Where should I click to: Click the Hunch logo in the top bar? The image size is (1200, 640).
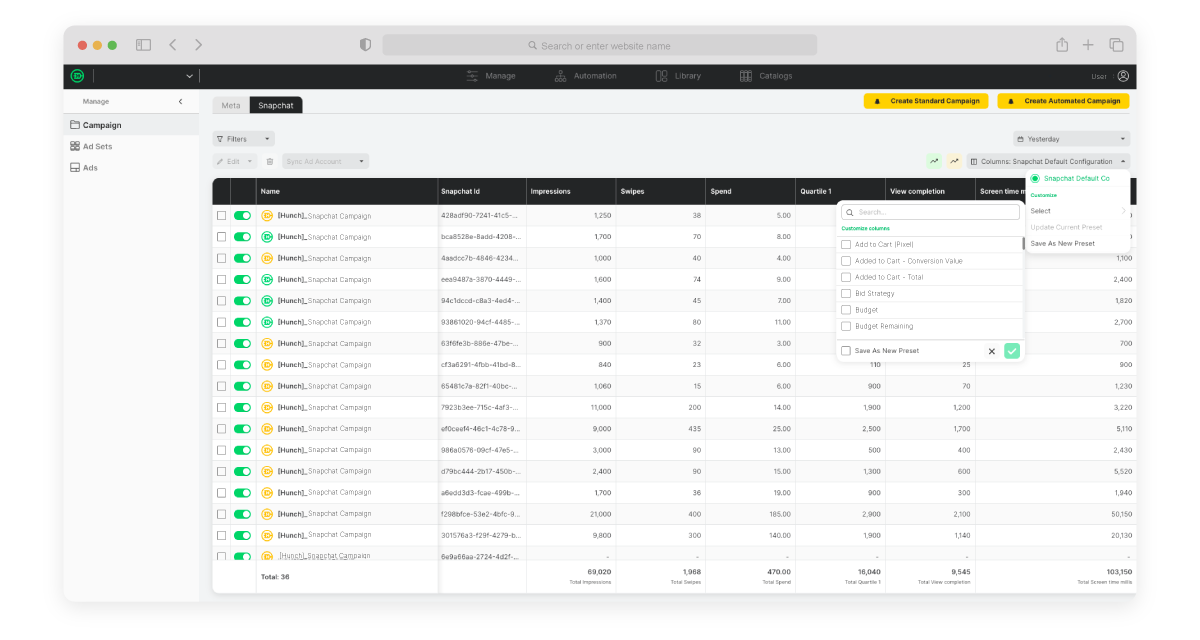coord(77,76)
